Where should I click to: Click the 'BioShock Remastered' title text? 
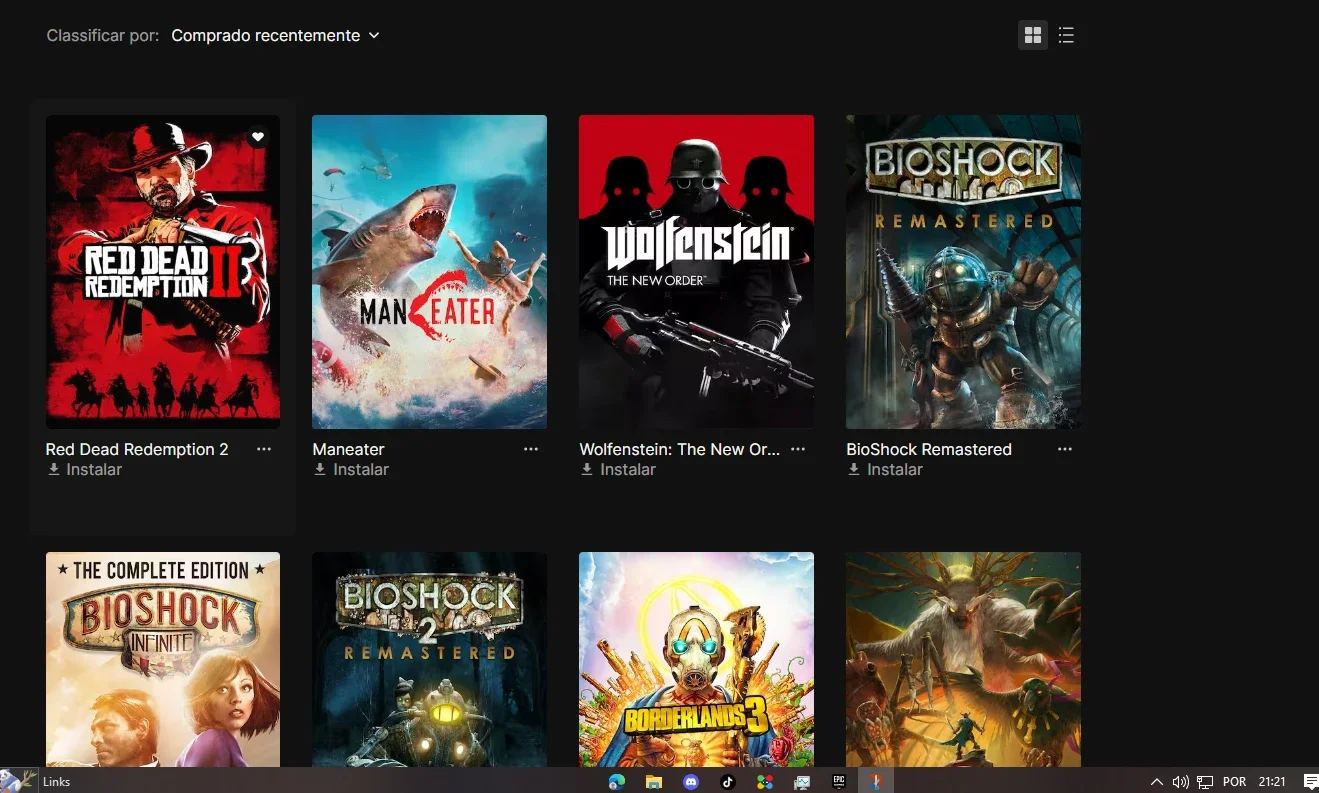coord(929,449)
